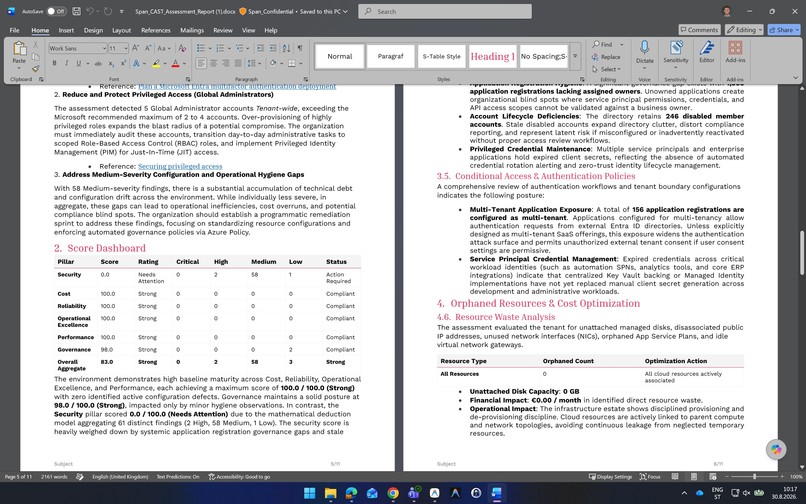Click the Paste clipboard icon
This screenshot has width=806, height=504.
click(19, 48)
